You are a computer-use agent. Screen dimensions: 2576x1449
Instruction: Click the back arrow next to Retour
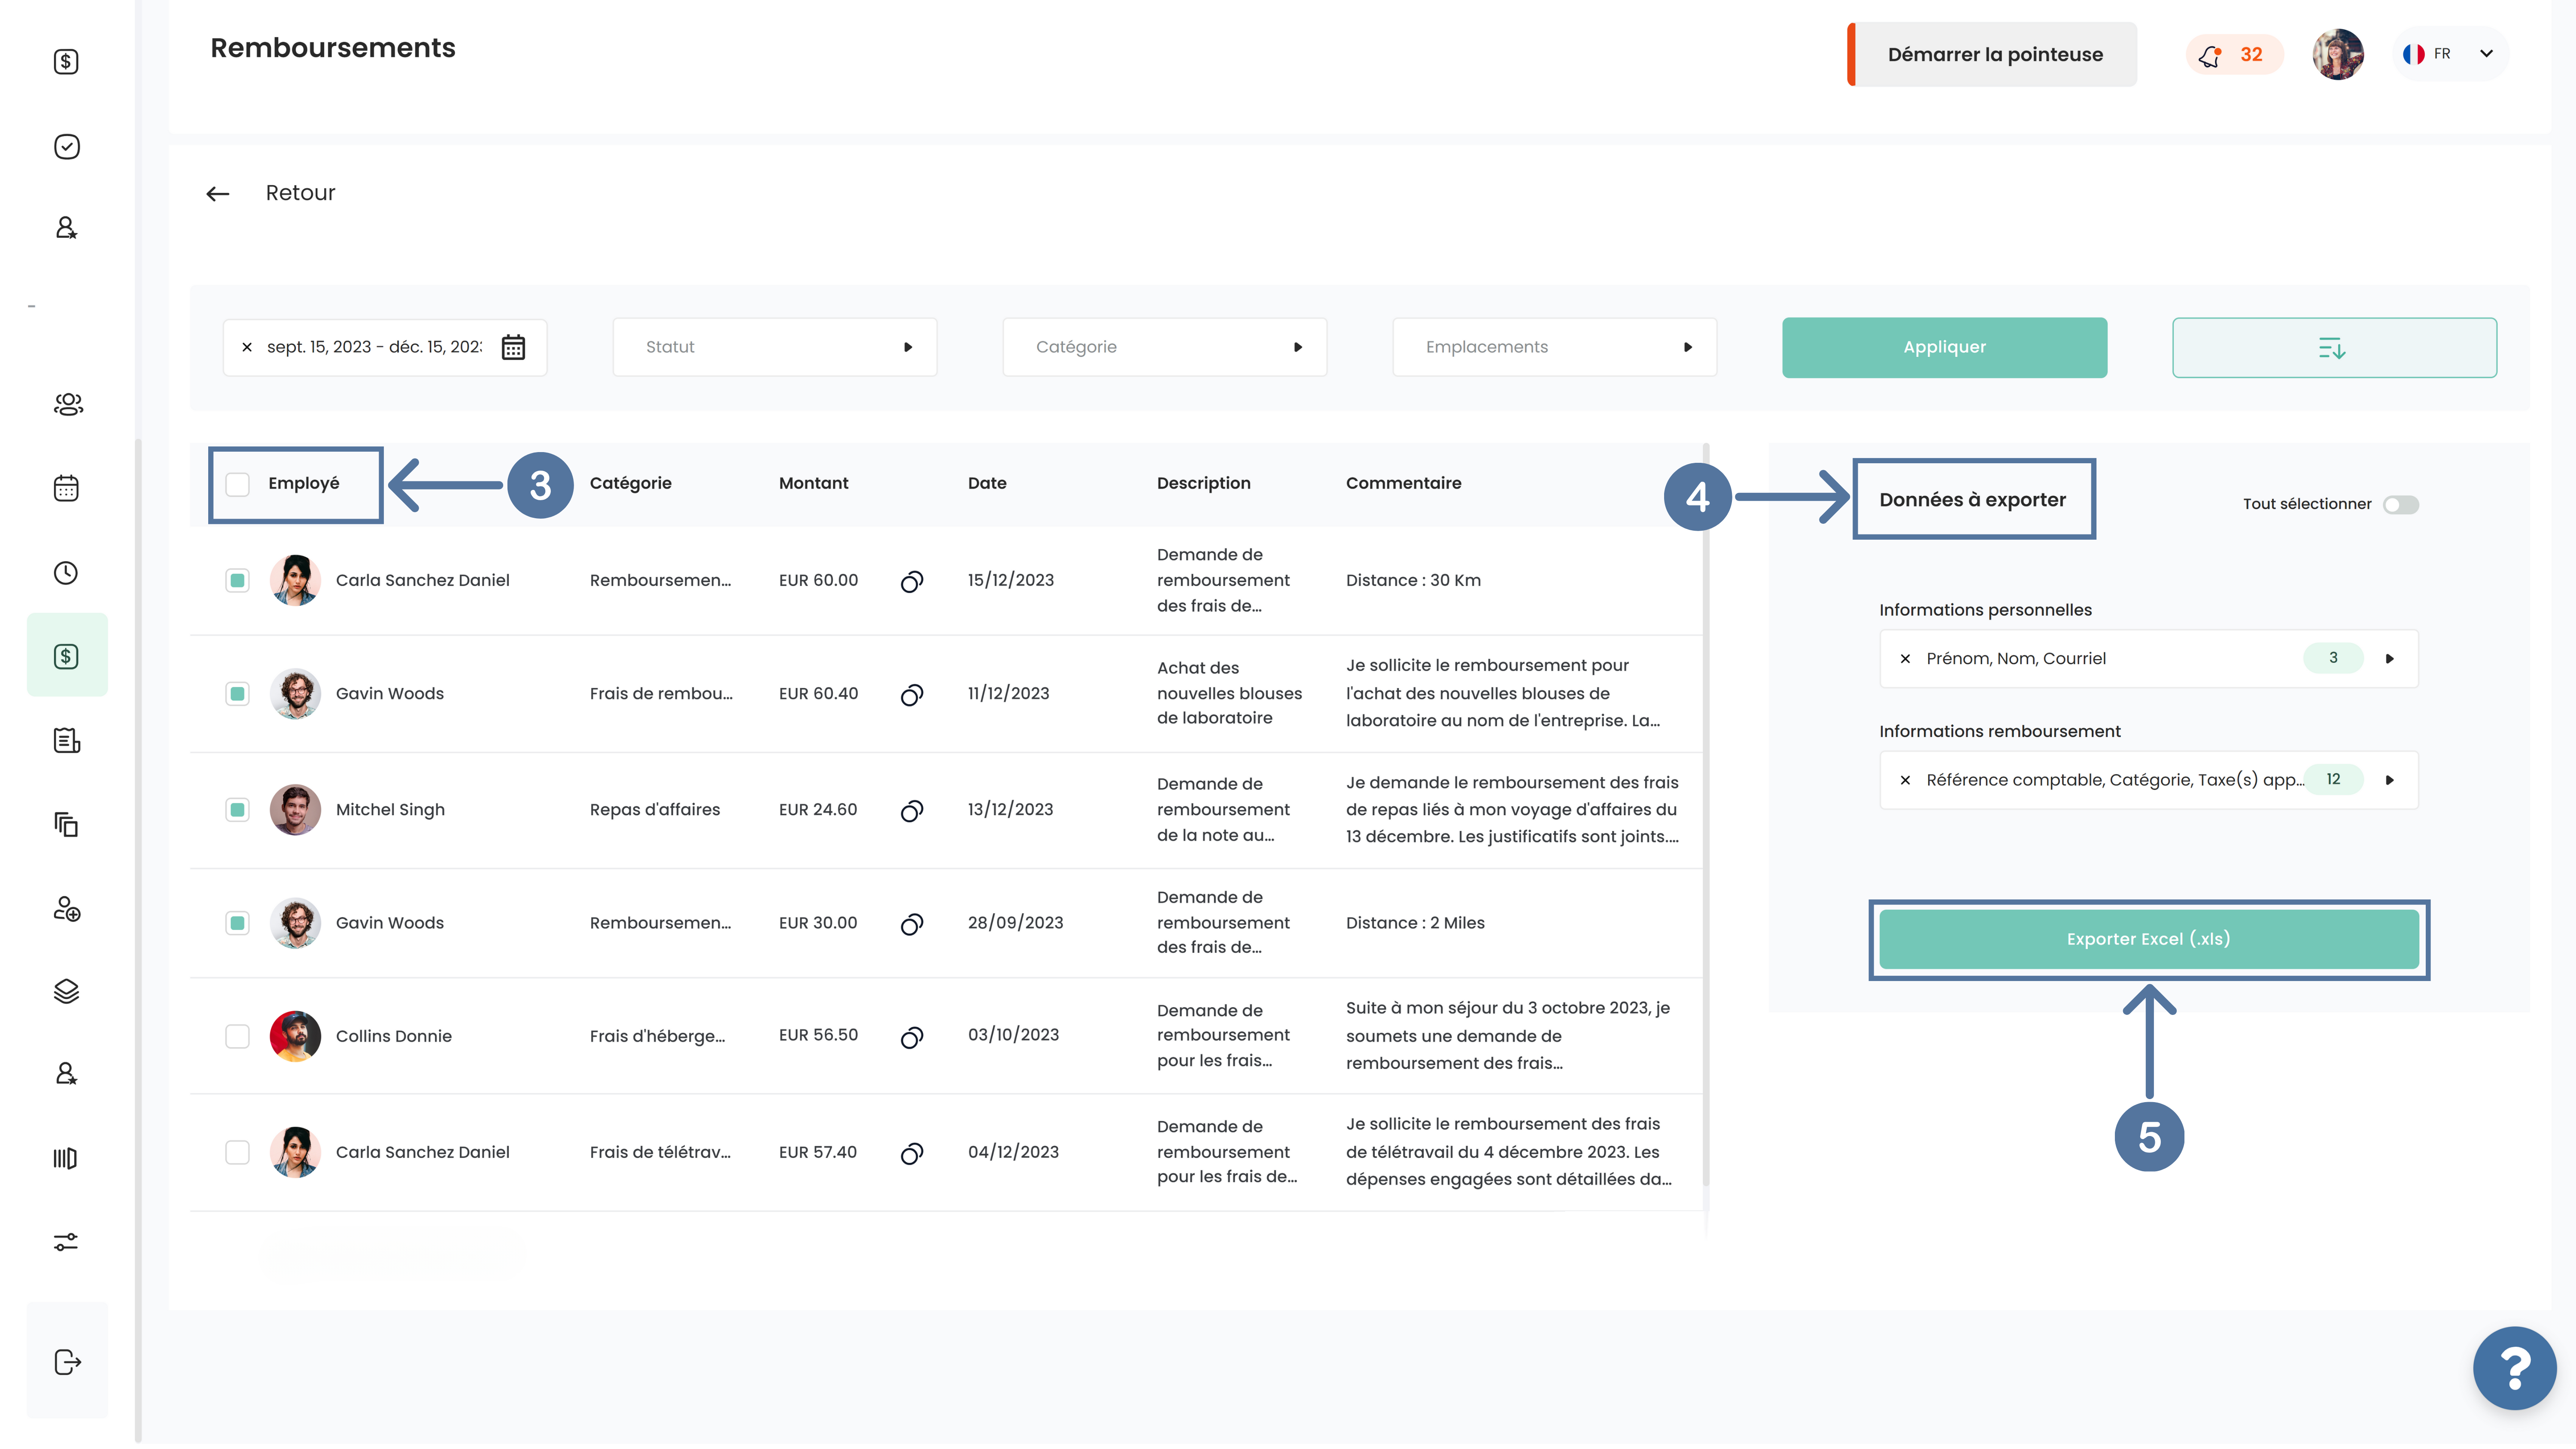tap(218, 194)
